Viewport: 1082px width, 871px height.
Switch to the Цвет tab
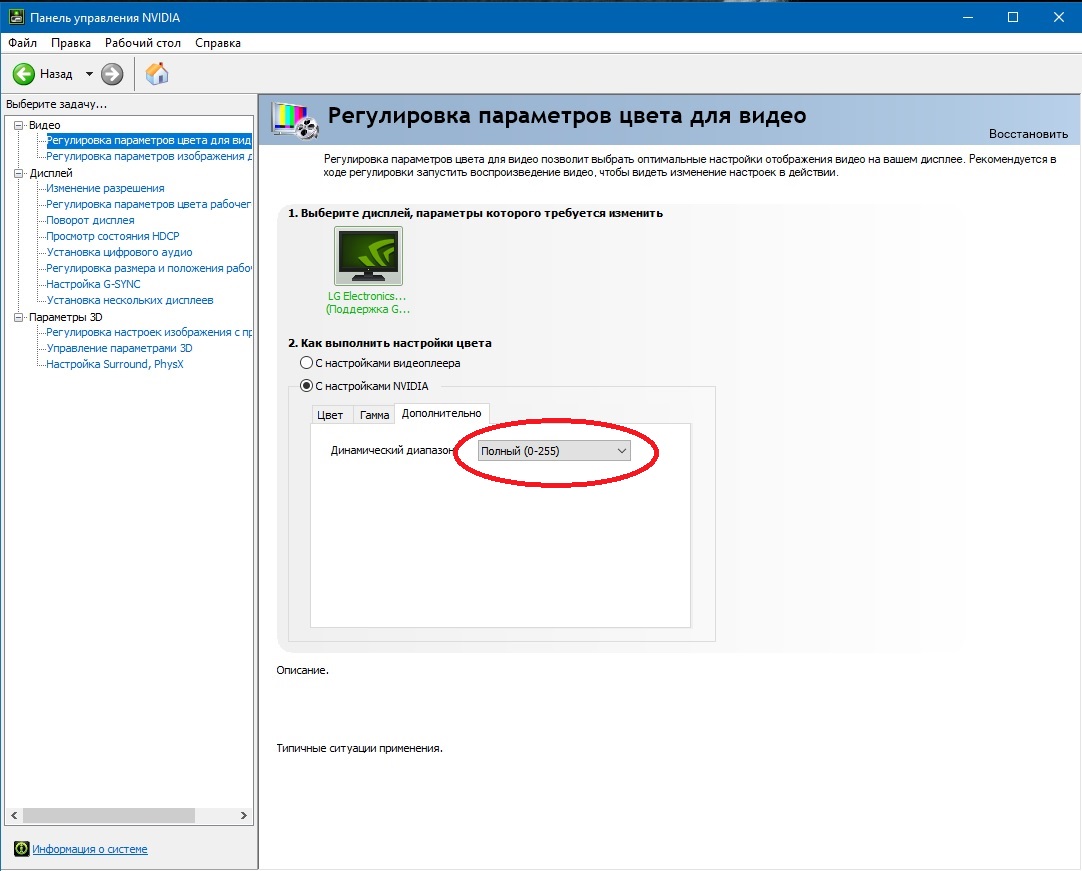click(330, 415)
